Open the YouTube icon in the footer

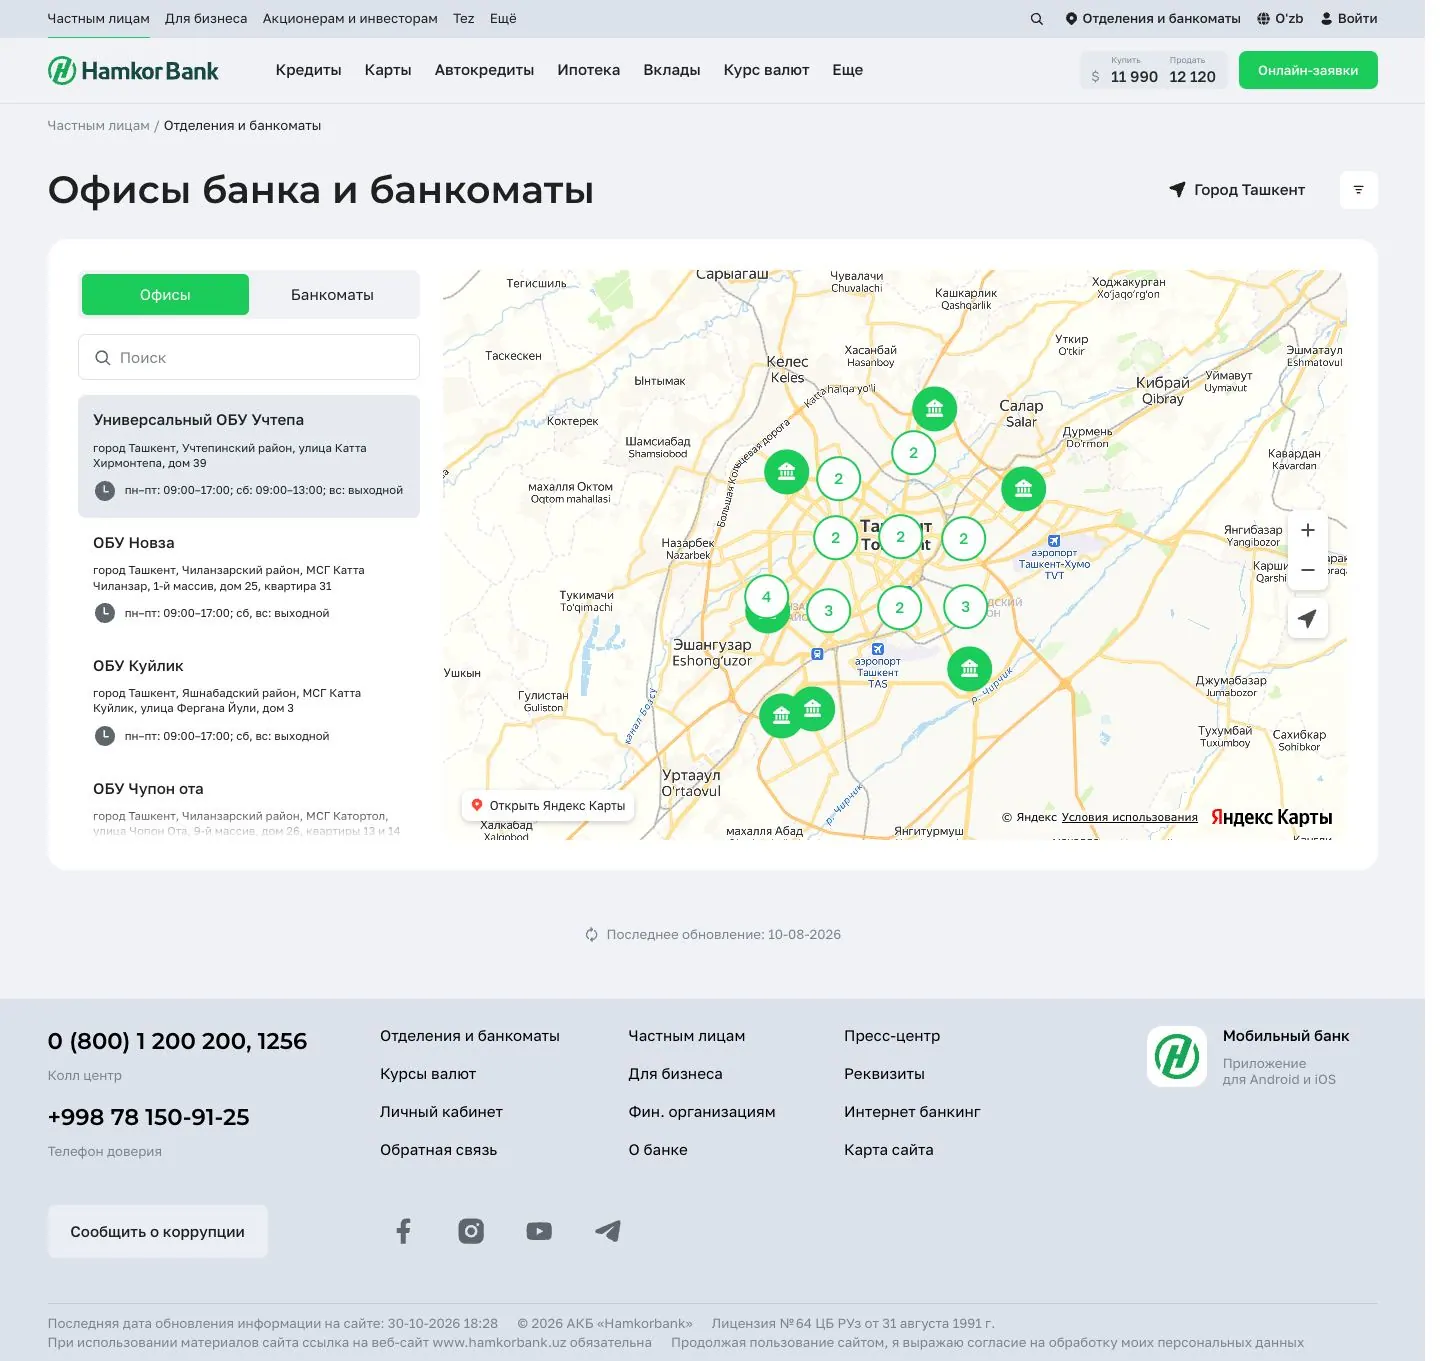click(539, 1231)
